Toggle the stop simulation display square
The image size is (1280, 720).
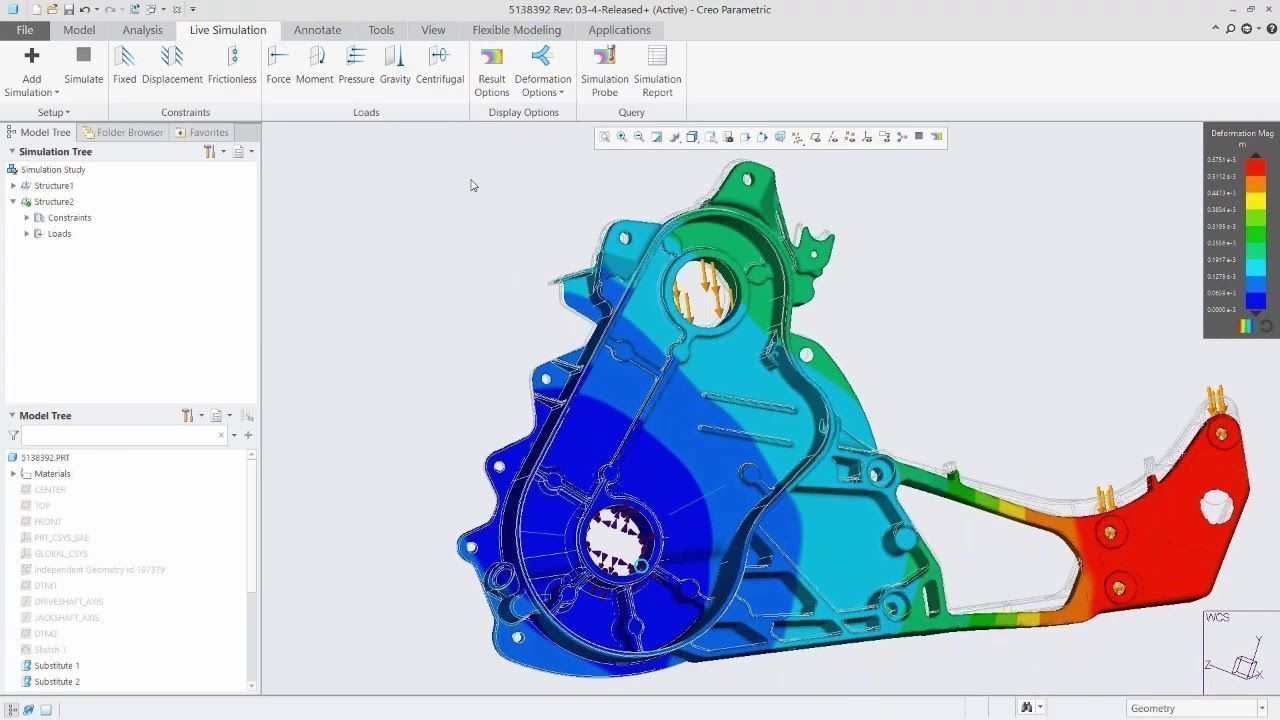pyautogui.click(x=919, y=137)
